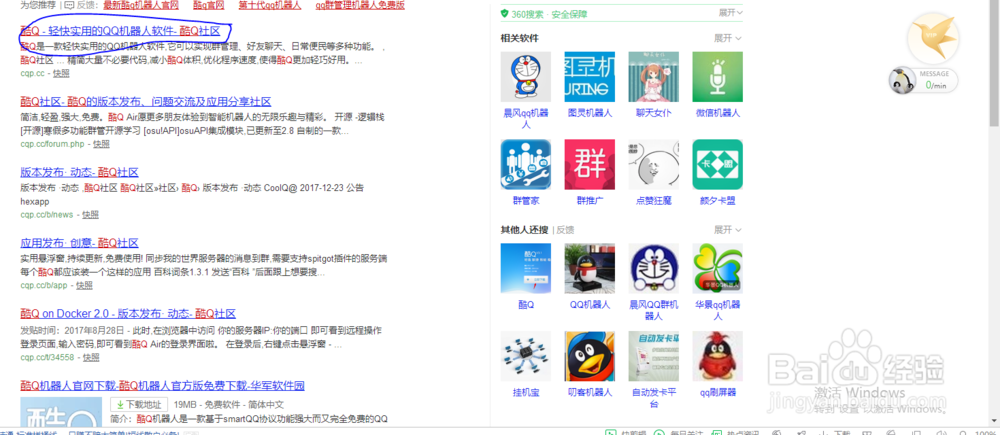Open the 群管家 blue software icon
The width and height of the screenshot is (1000, 435).
526,165
